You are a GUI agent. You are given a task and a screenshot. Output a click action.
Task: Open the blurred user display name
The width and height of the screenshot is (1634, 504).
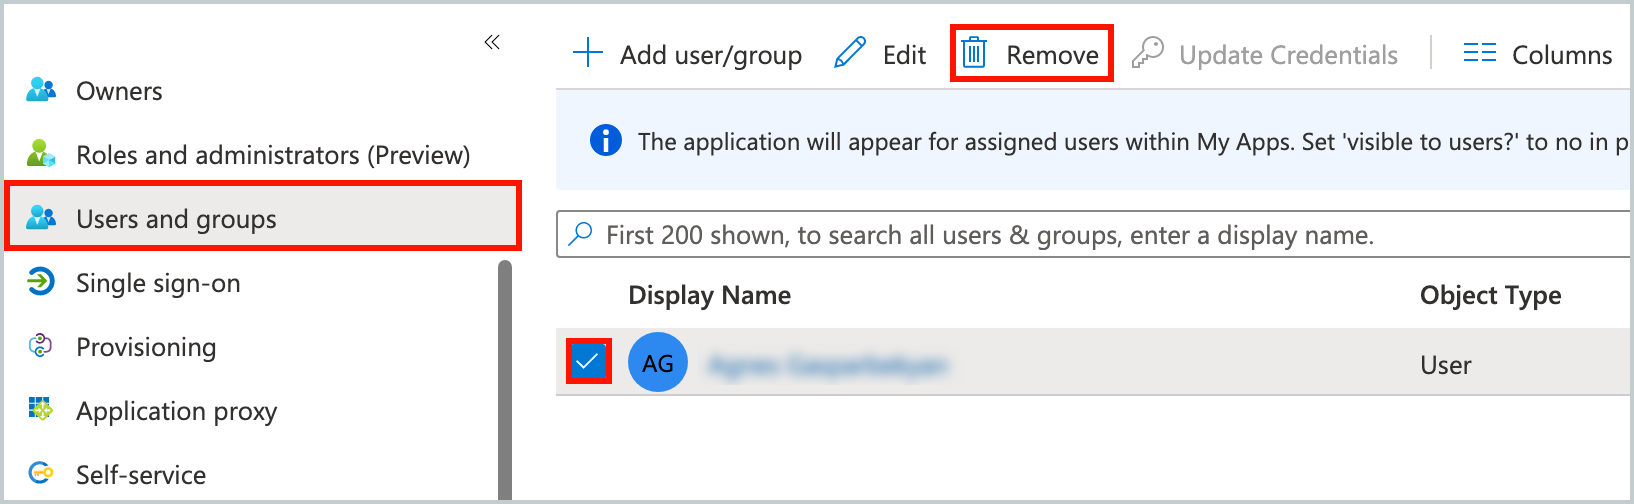(827, 365)
